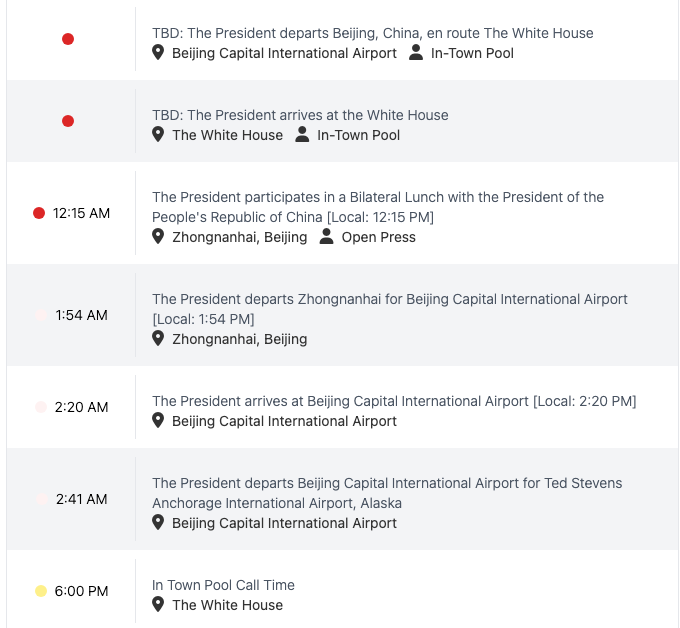Click the location pin in the 2:20 AM row
Image resolution: width=680 pixels, height=628 pixels.
(158, 421)
